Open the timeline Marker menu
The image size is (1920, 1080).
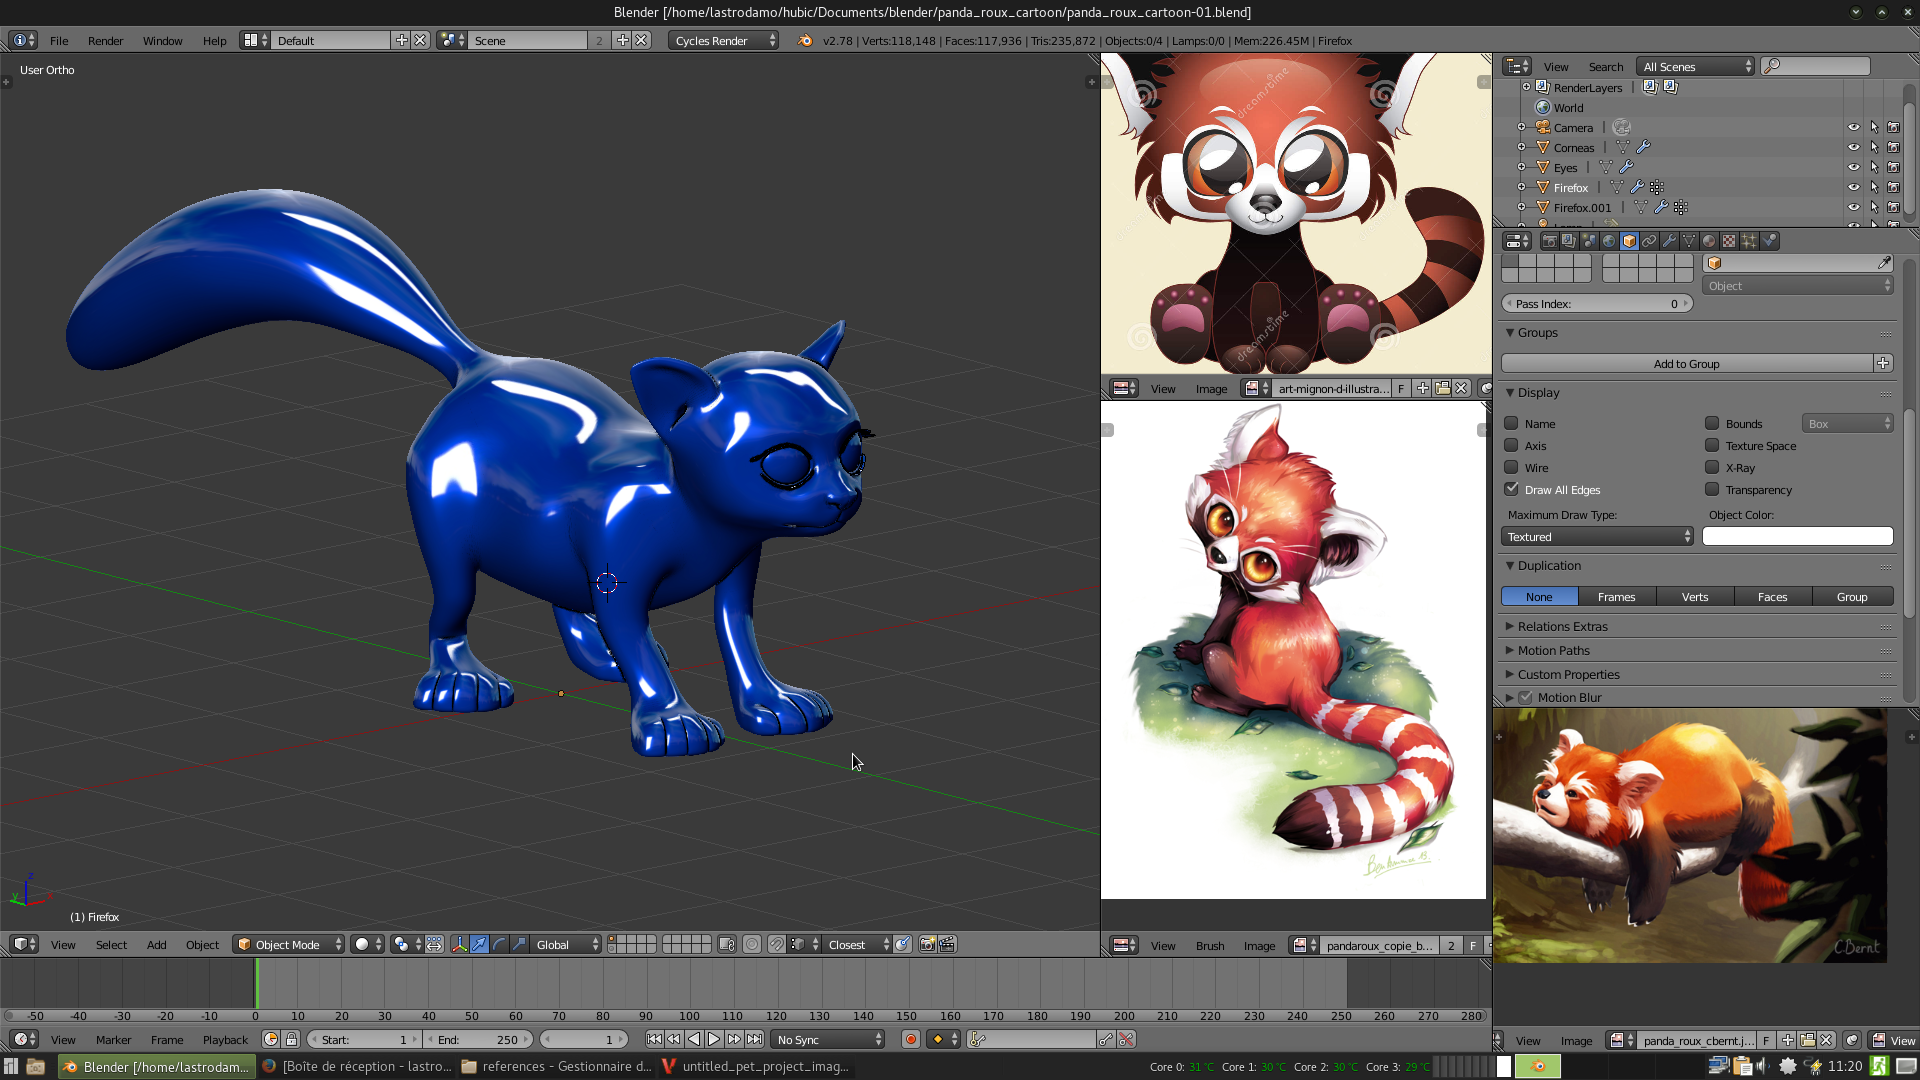(113, 1039)
